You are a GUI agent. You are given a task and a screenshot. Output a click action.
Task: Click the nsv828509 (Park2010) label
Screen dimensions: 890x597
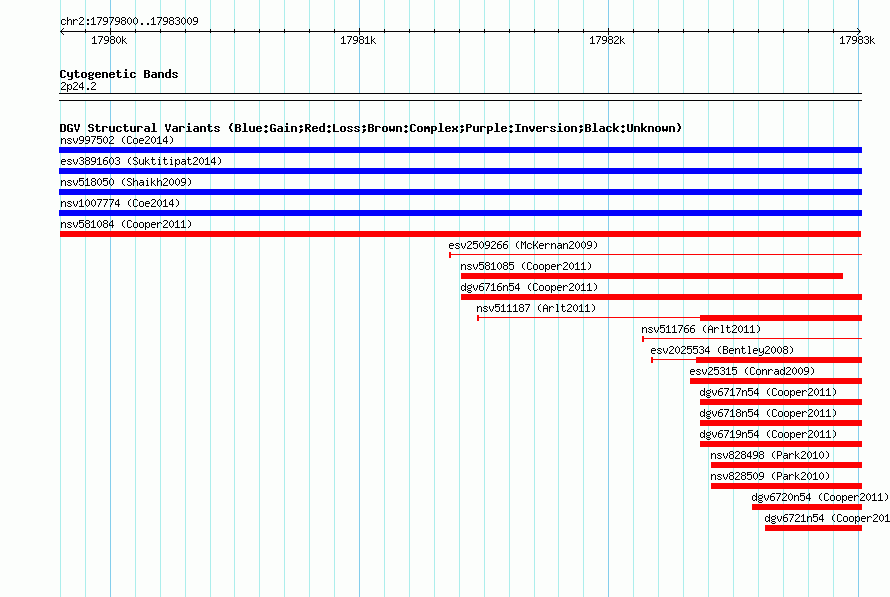[x=770, y=476]
